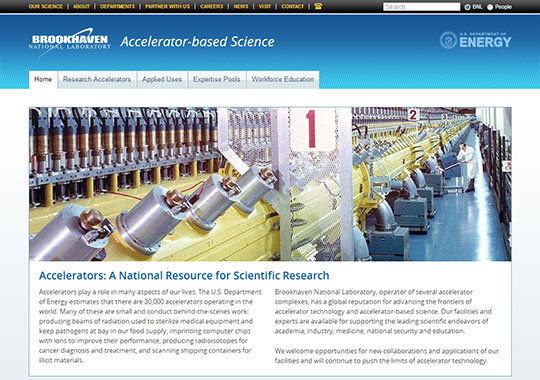The image size is (540, 380).
Task: Select the BNL search radio button
Action: point(467,7)
